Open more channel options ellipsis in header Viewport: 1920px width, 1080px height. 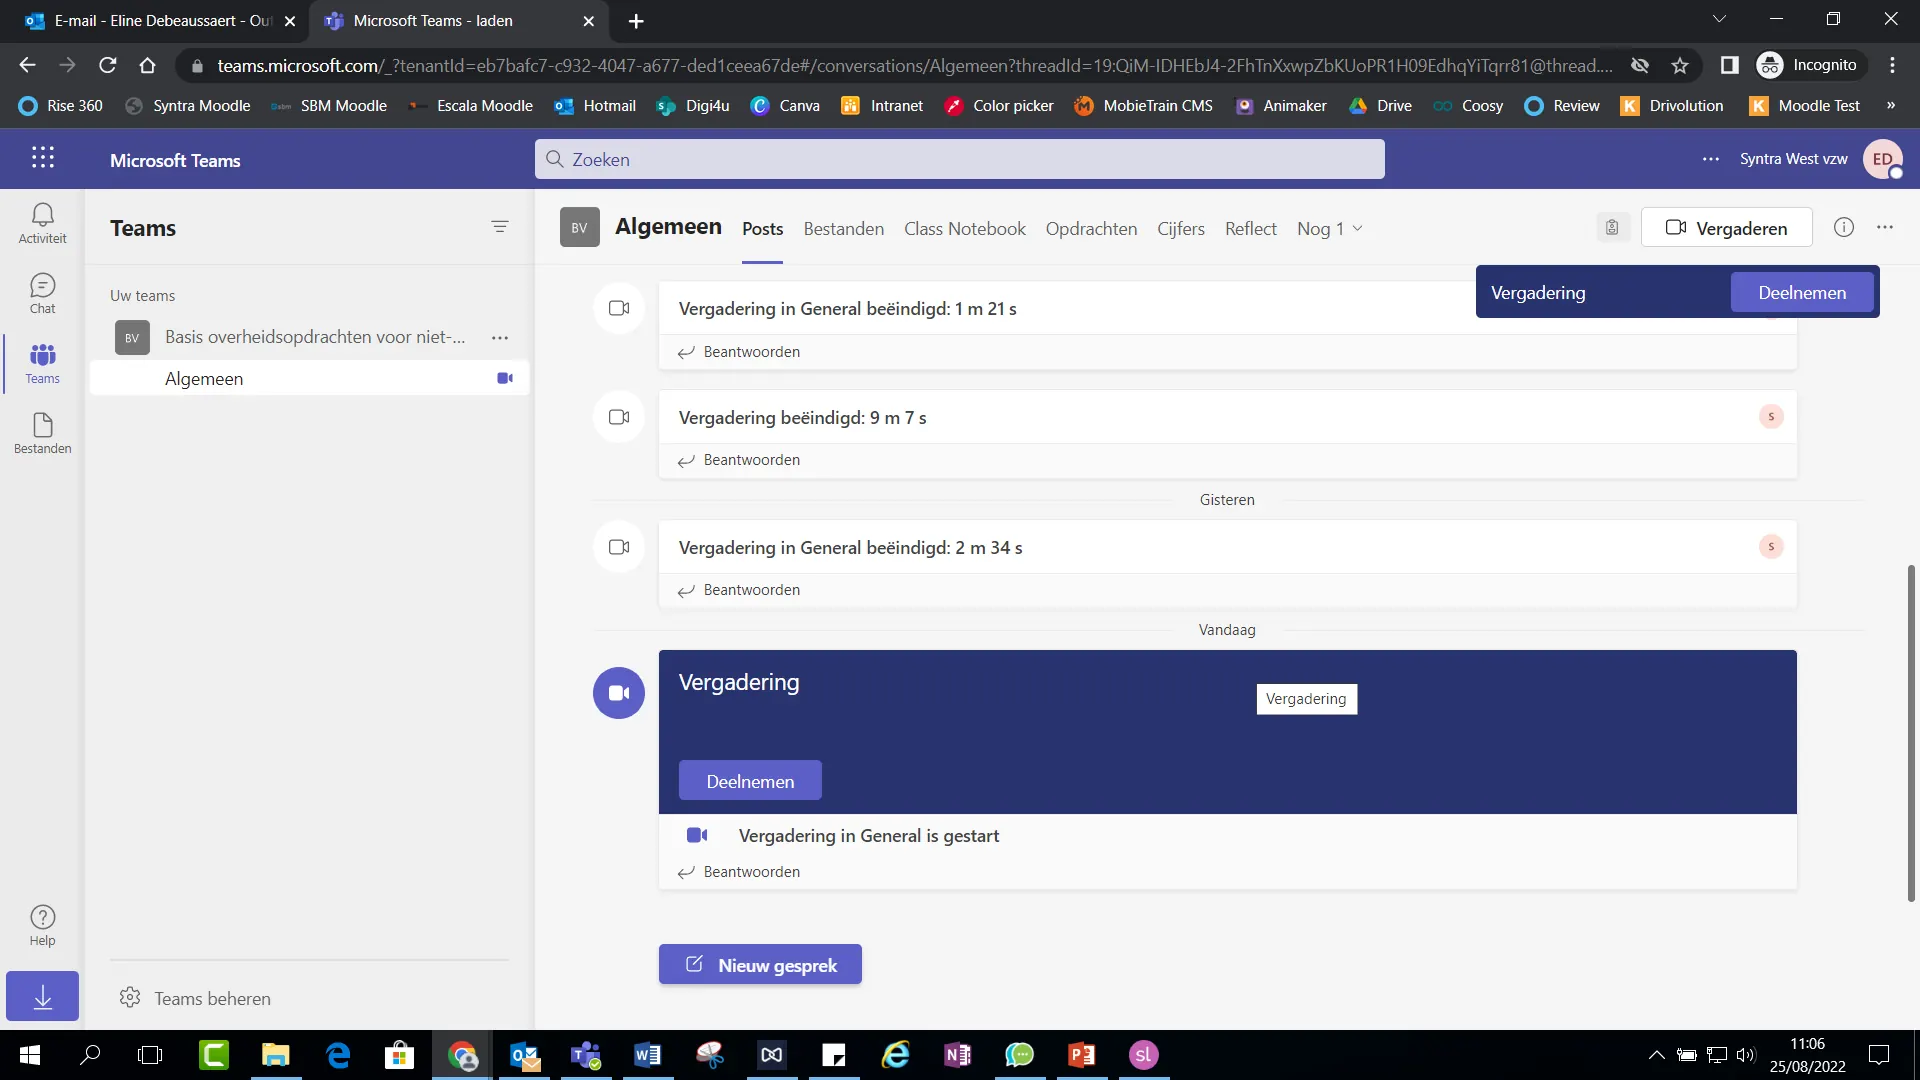tap(1885, 227)
